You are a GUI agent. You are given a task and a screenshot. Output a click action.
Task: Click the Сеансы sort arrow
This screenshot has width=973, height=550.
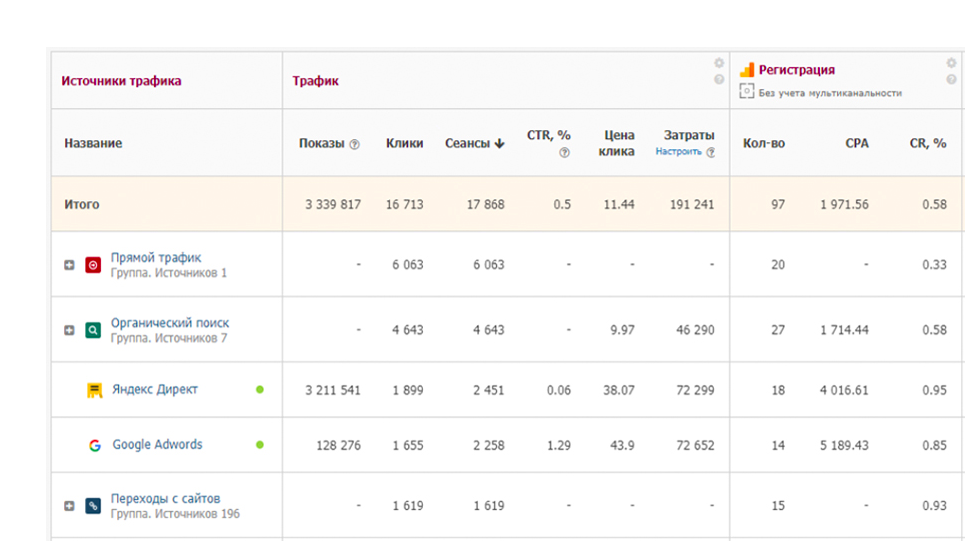[500, 144]
